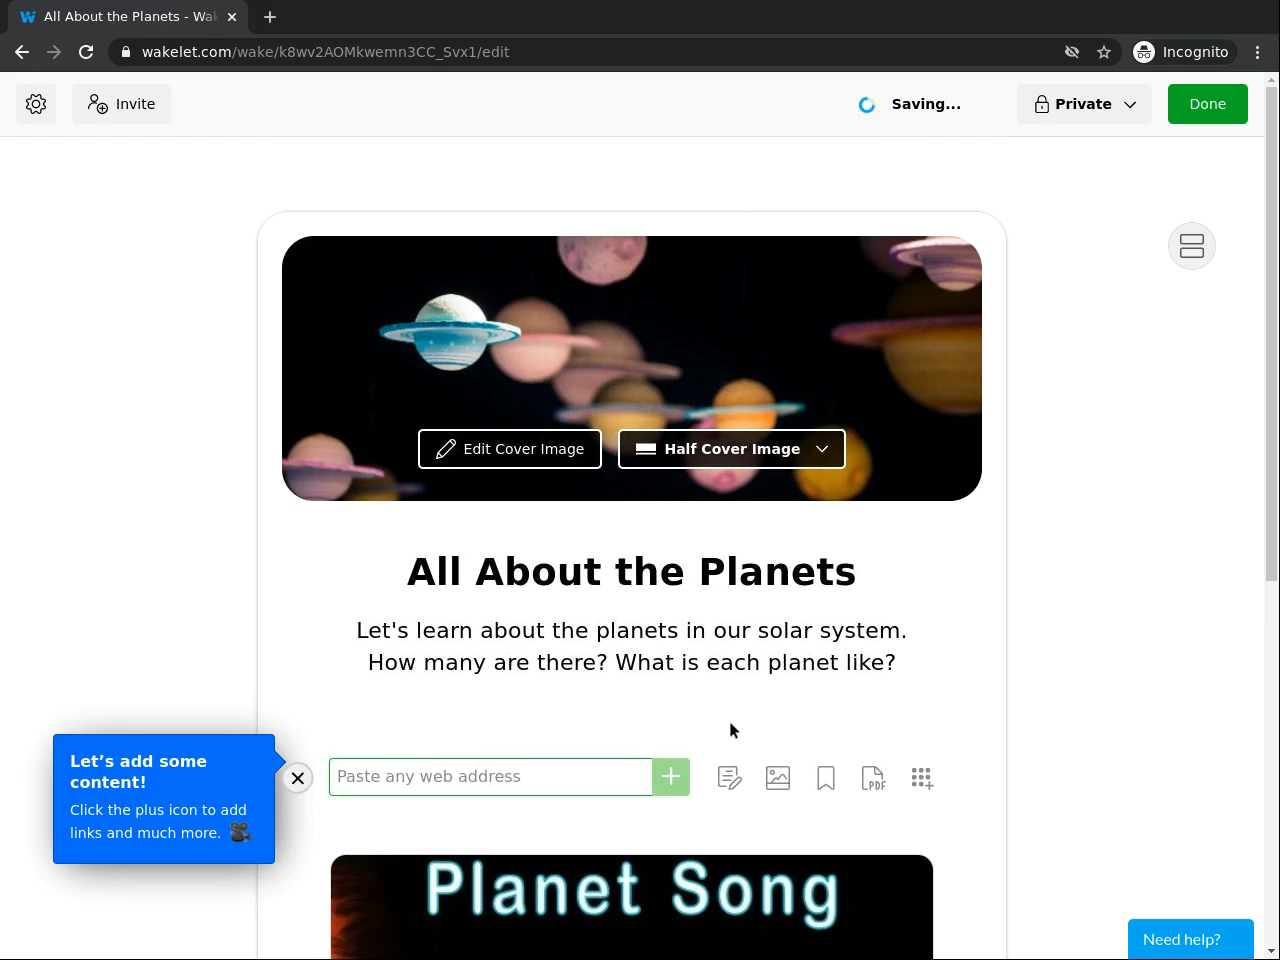Expand Half Cover Image dropdown
The height and width of the screenshot is (960, 1280).
[732, 449]
